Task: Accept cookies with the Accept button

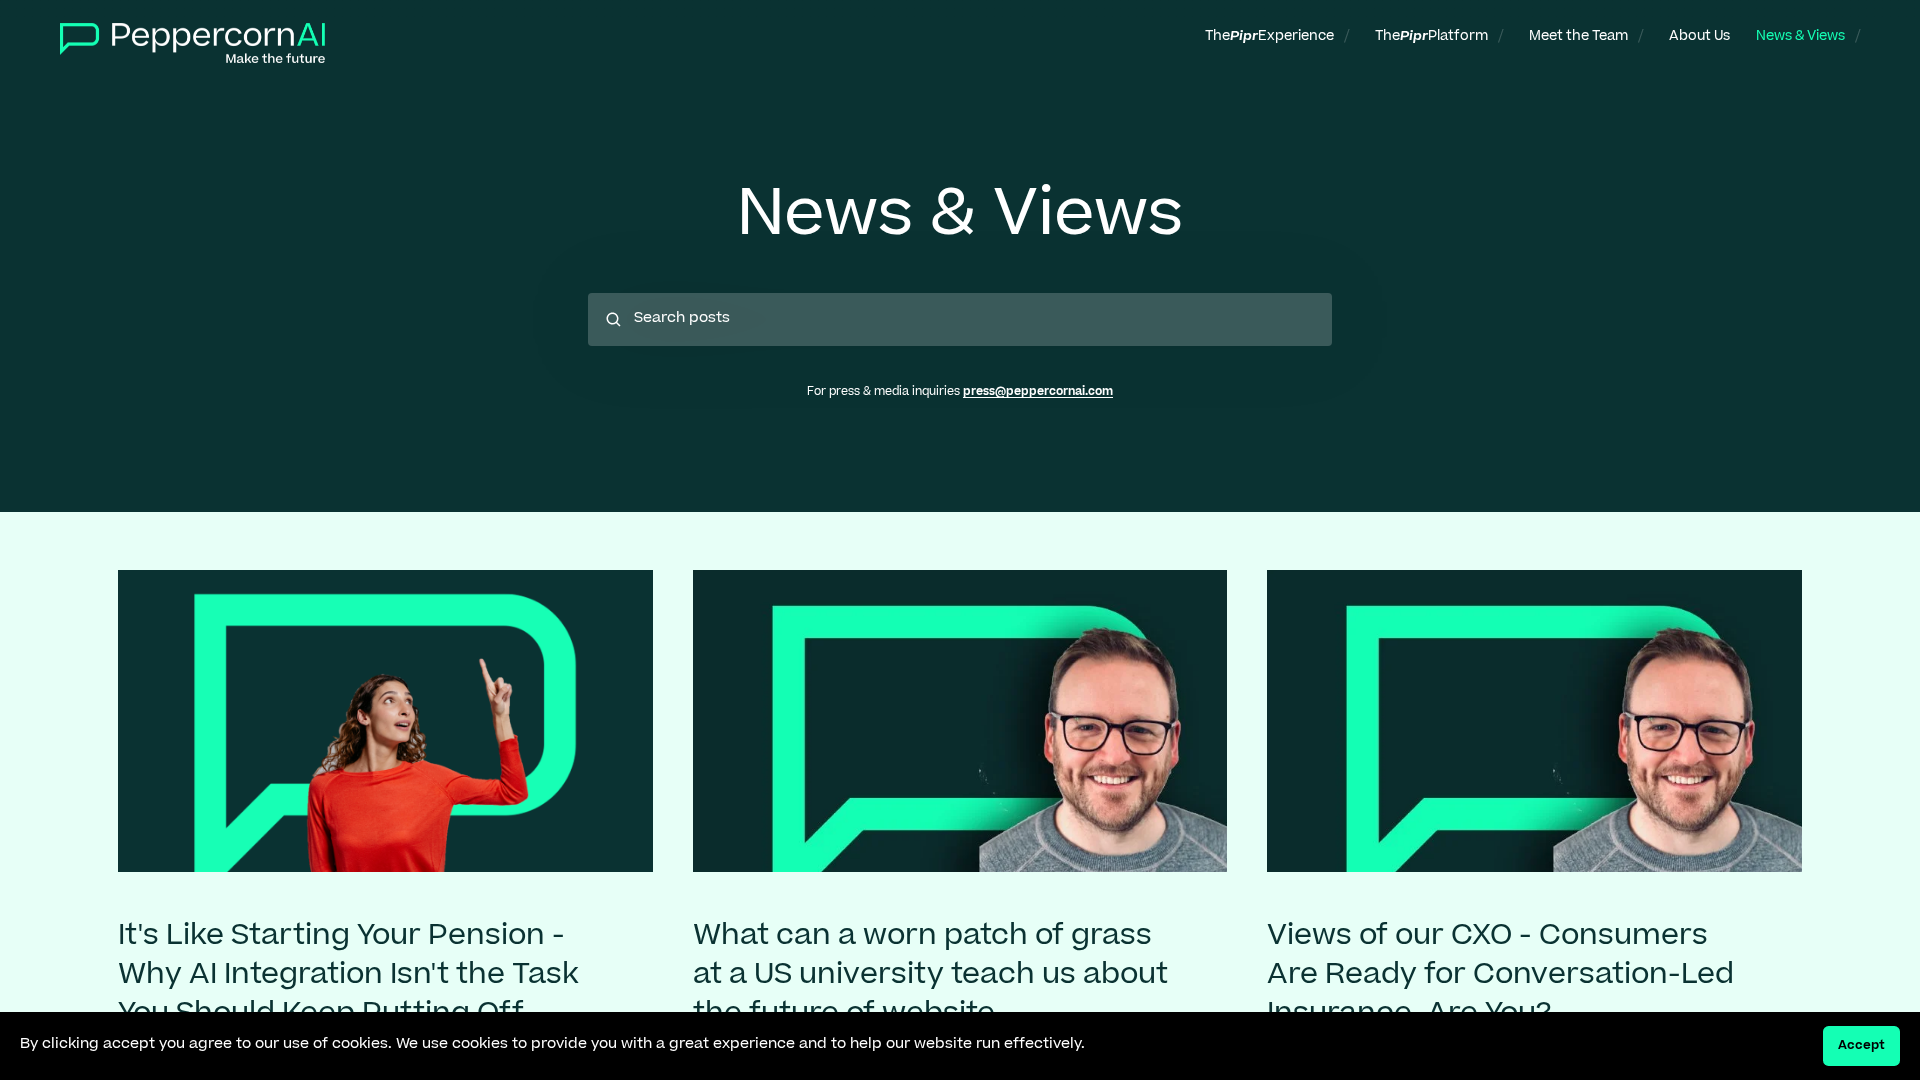Action: [1860, 1045]
